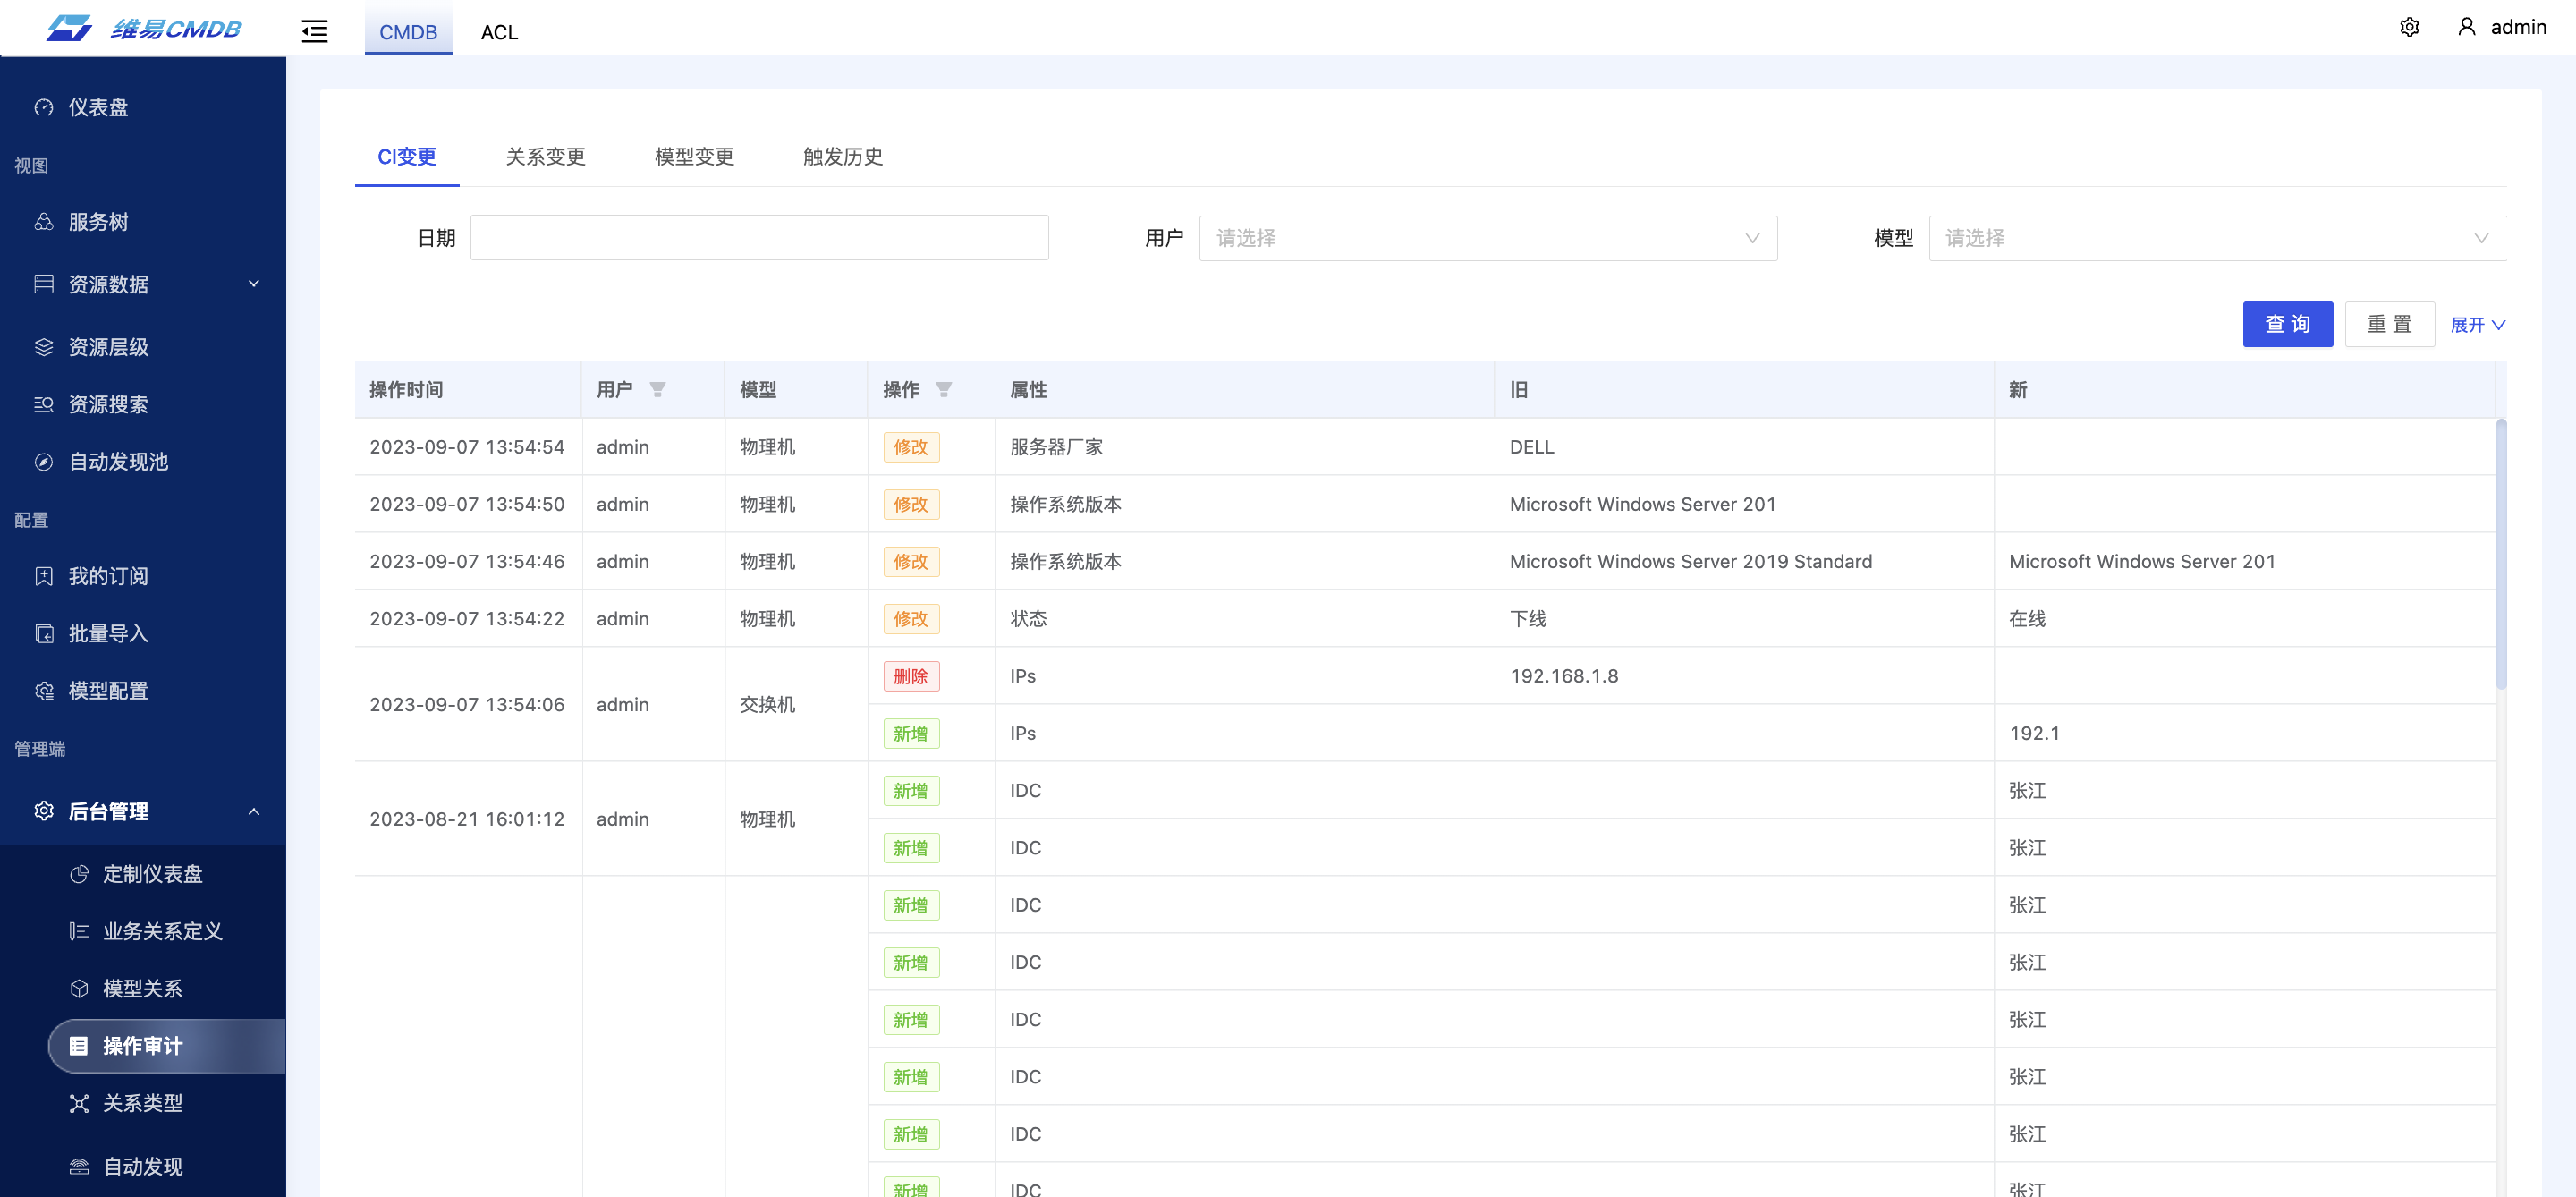This screenshot has height=1197, width=2576.
Task: Open 资源搜索 from the sidebar
Action: (108, 404)
